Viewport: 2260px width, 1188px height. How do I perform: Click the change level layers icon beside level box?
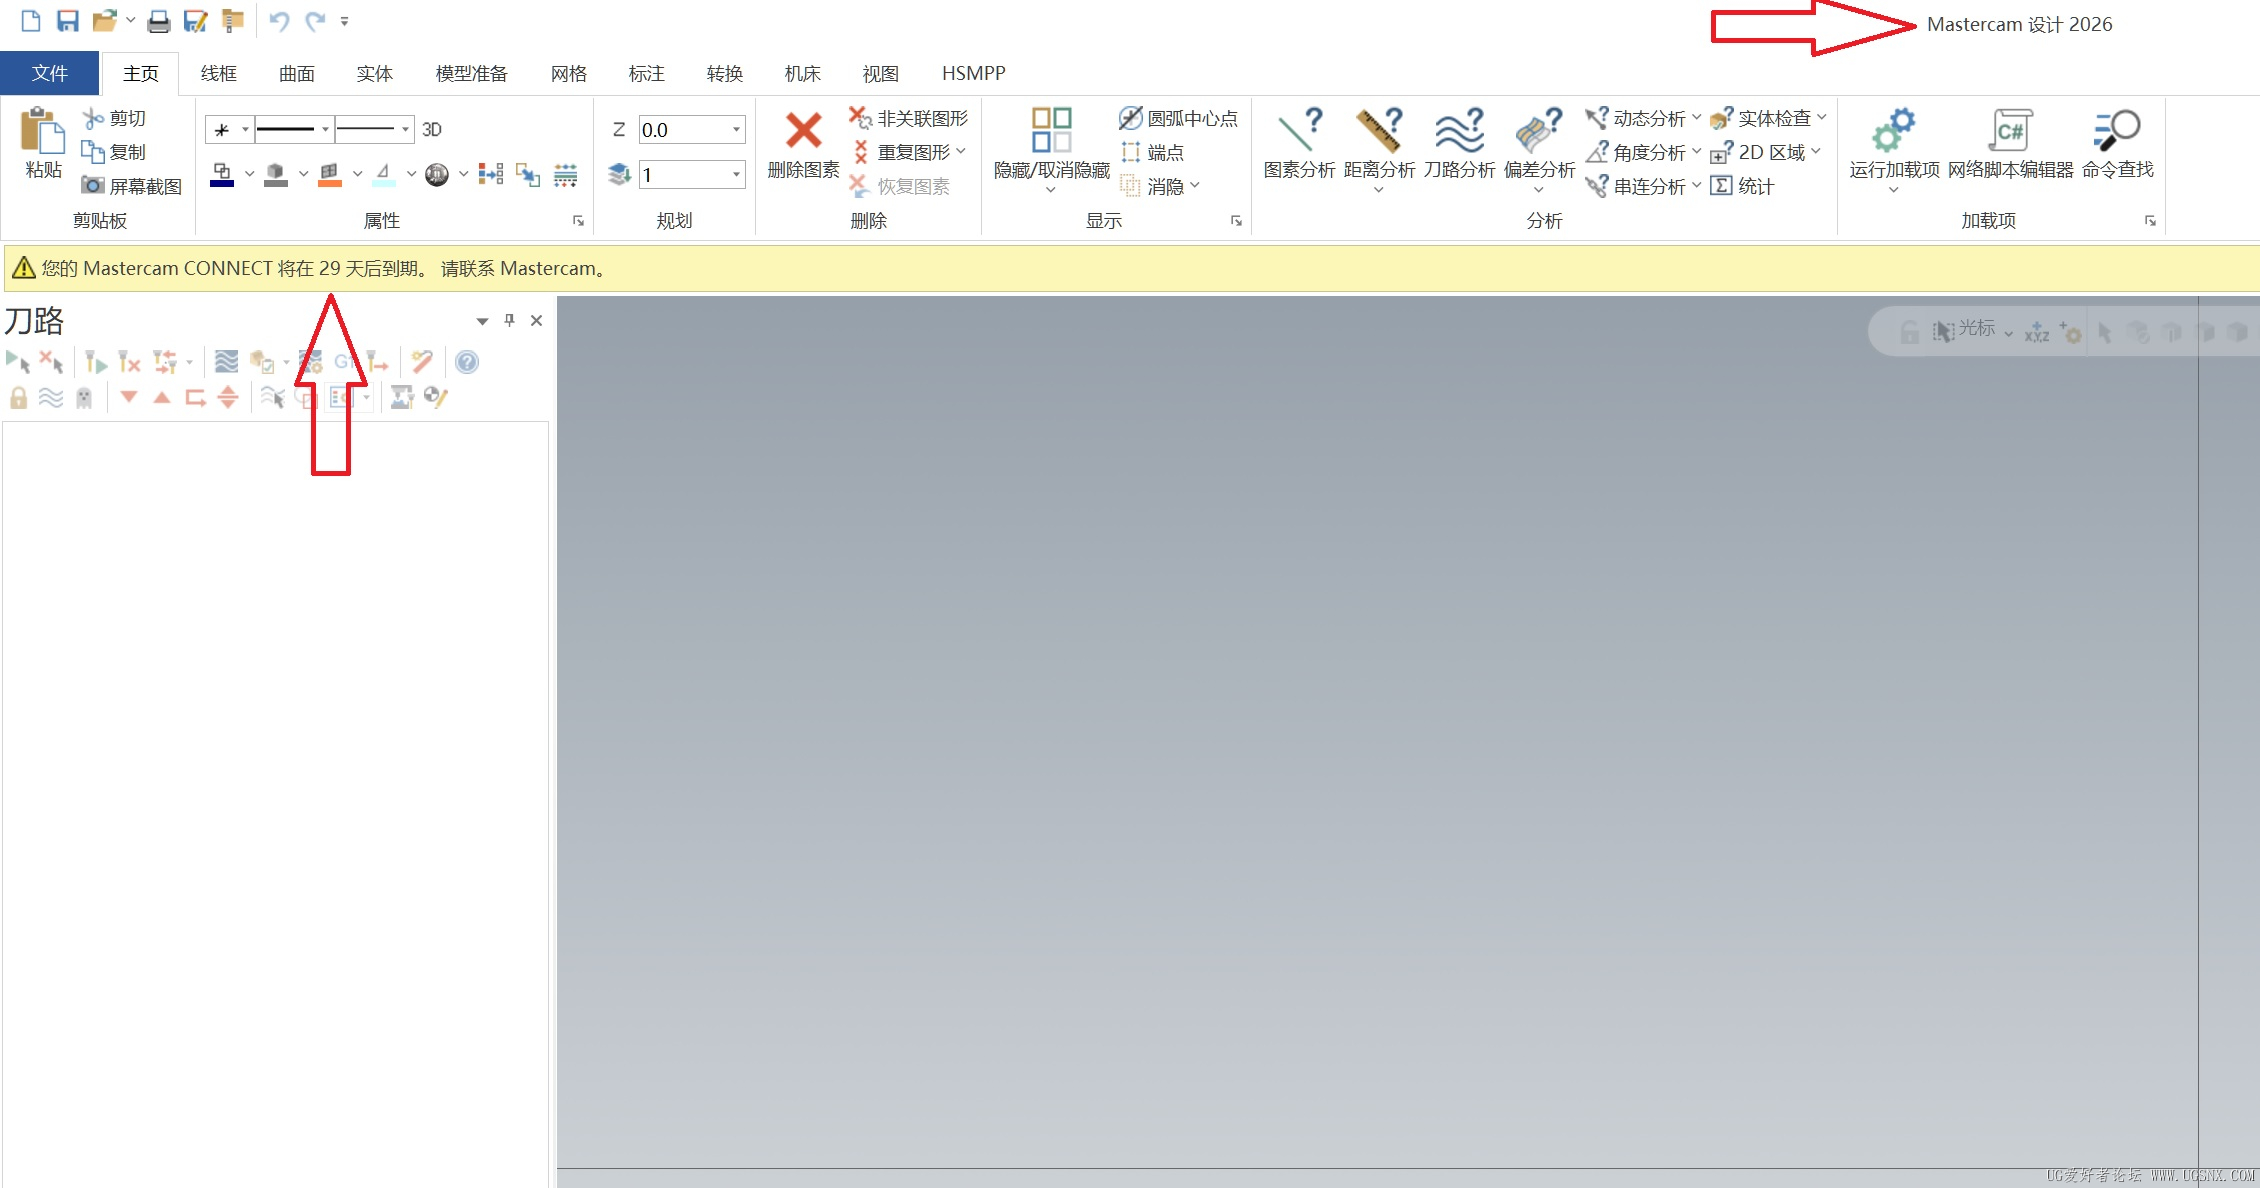coord(619,175)
